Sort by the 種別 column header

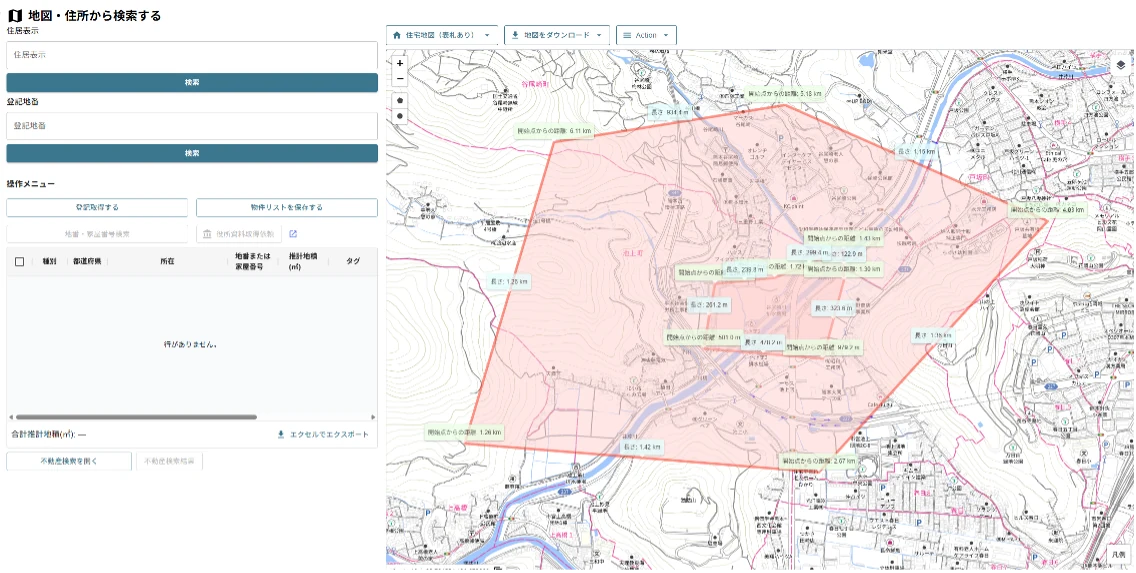[x=49, y=262]
